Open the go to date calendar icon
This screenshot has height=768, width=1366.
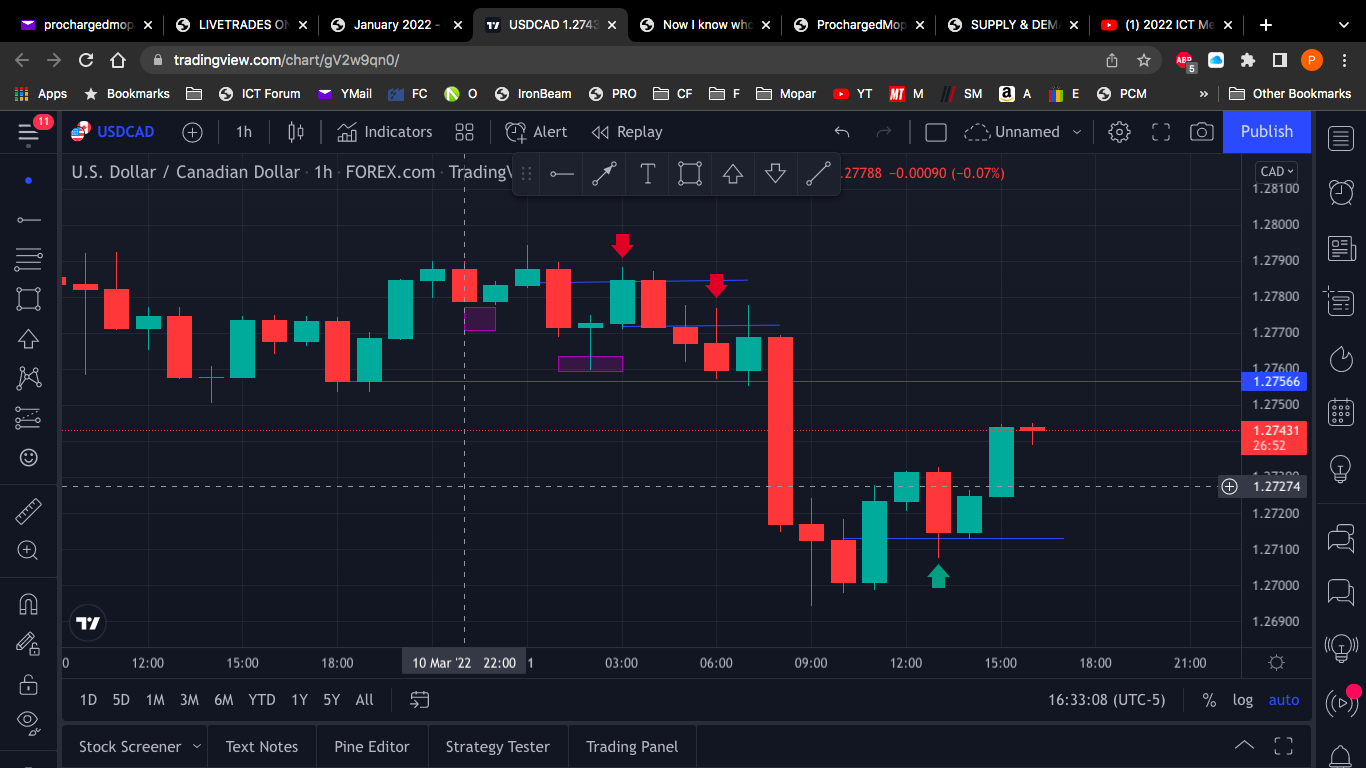[420, 700]
